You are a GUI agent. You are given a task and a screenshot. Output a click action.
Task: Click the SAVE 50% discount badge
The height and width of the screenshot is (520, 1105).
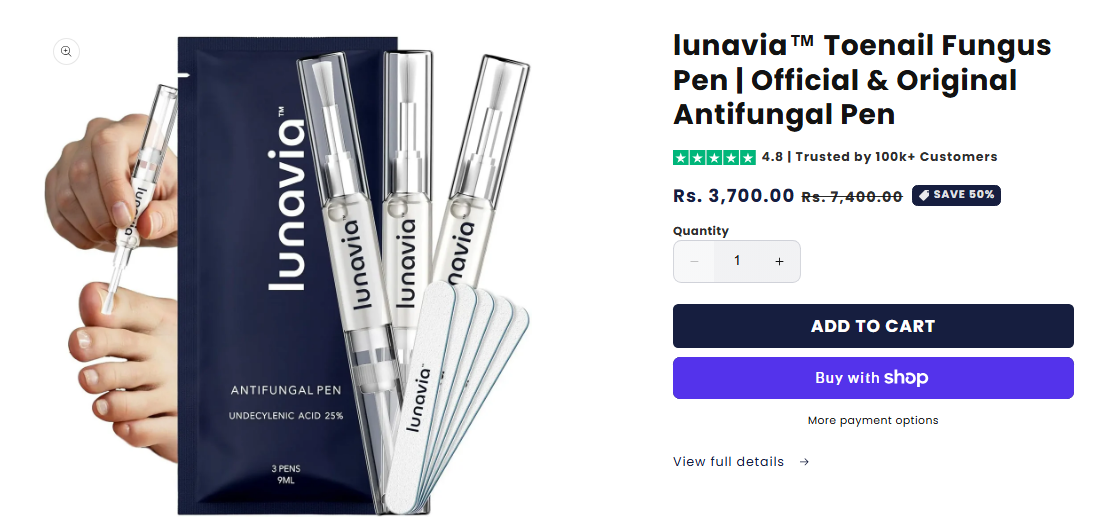[x=956, y=195]
